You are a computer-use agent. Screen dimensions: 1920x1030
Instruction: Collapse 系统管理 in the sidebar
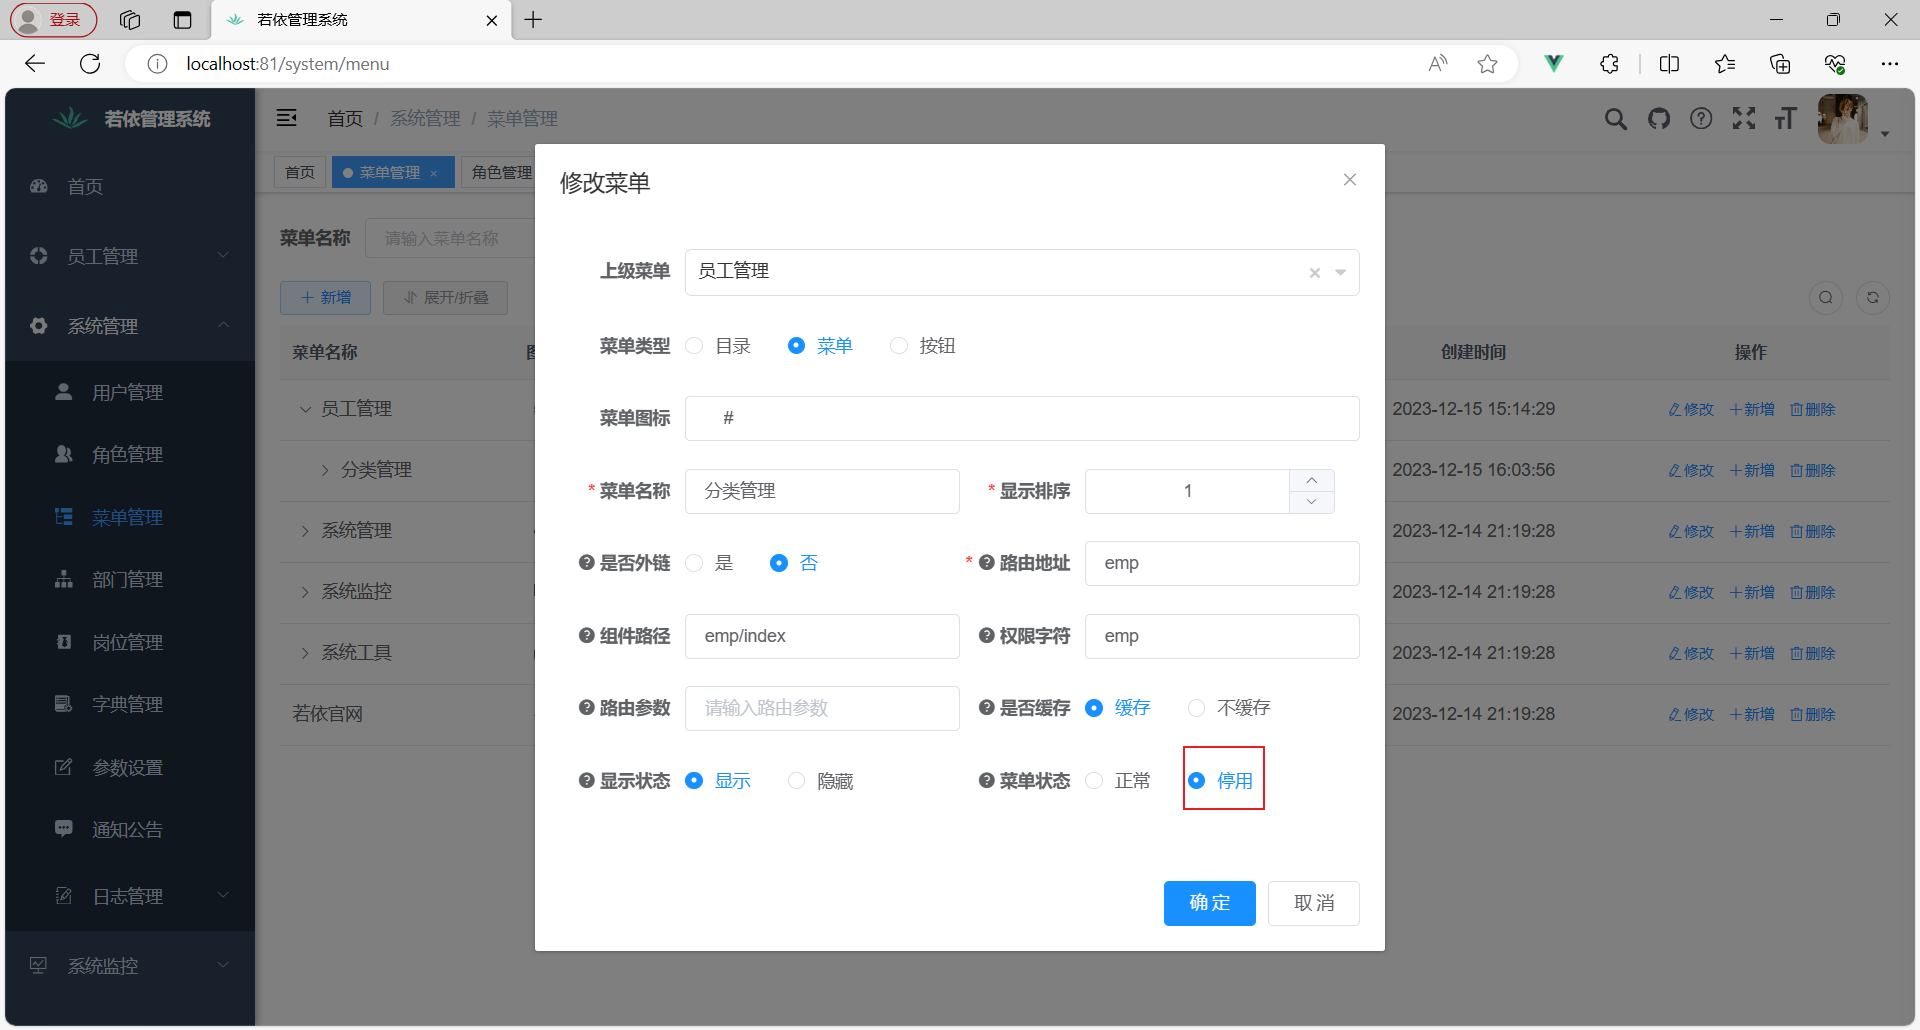130,326
